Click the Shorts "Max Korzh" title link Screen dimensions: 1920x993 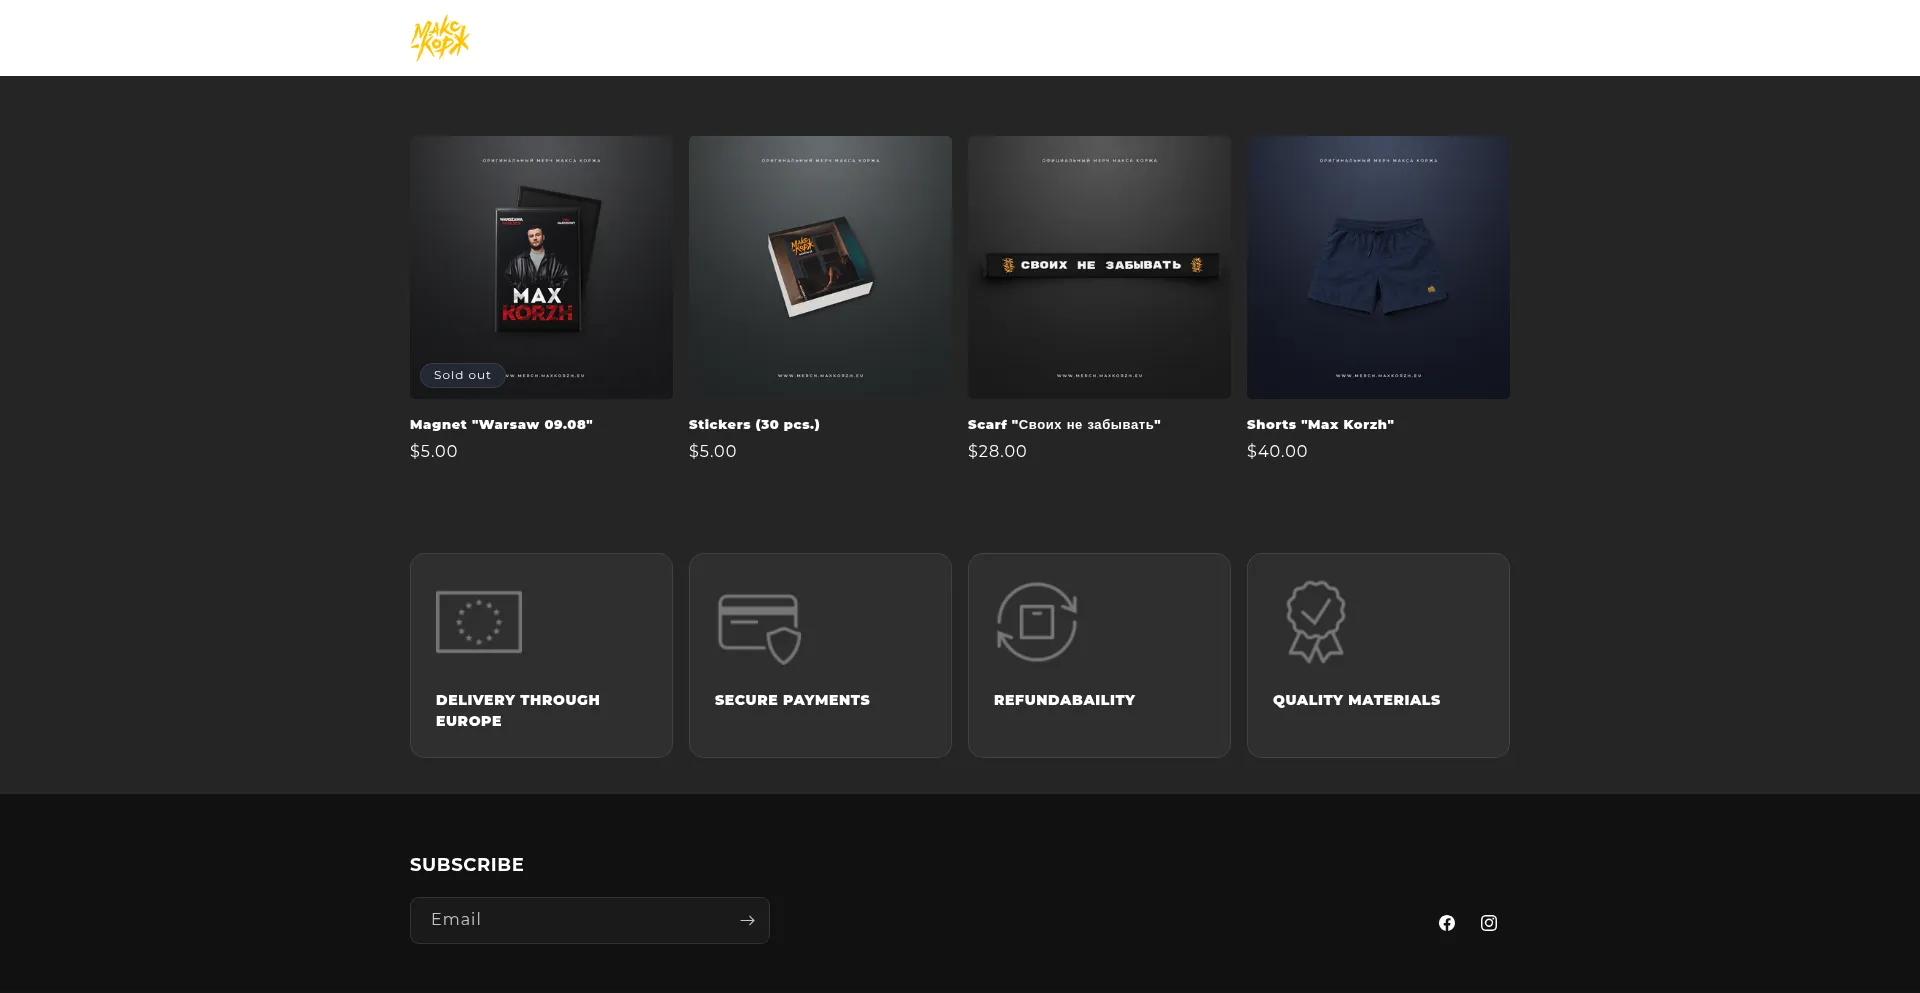pyautogui.click(x=1320, y=425)
